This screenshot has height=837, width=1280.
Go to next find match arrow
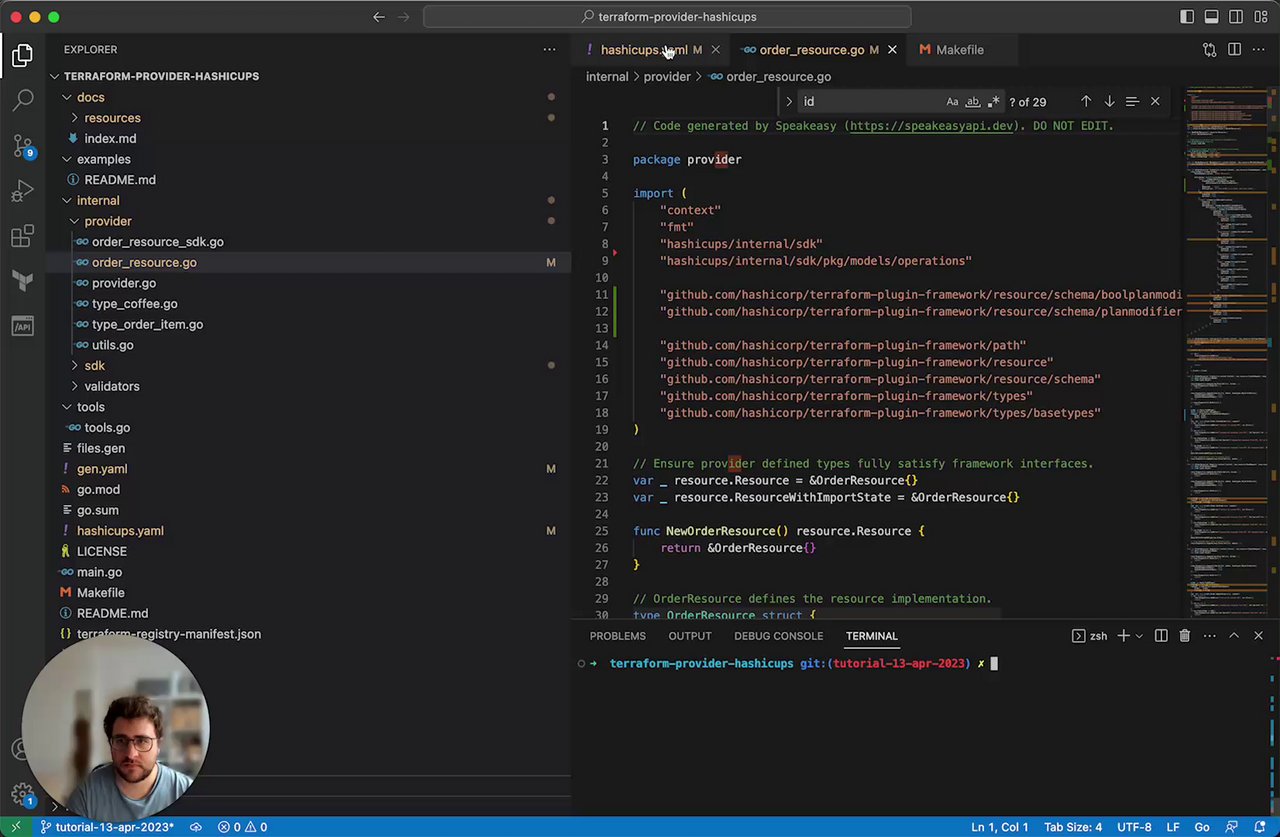(x=1109, y=102)
